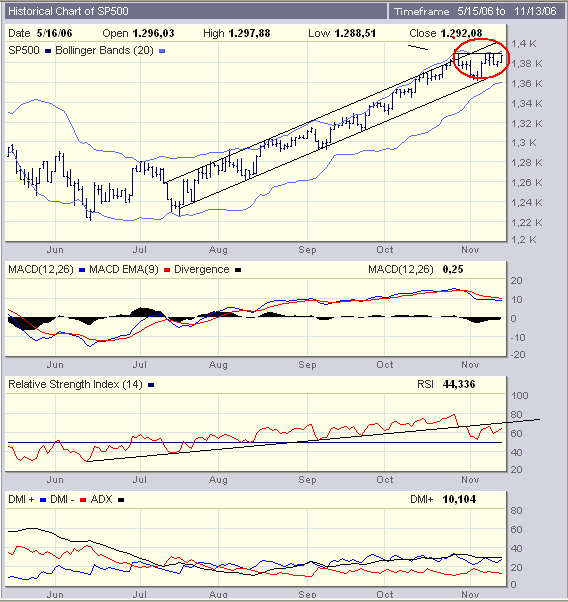Click the Sep label below the RSI chart
This screenshot has height=602, width=568.
click(x=308, y=480)
